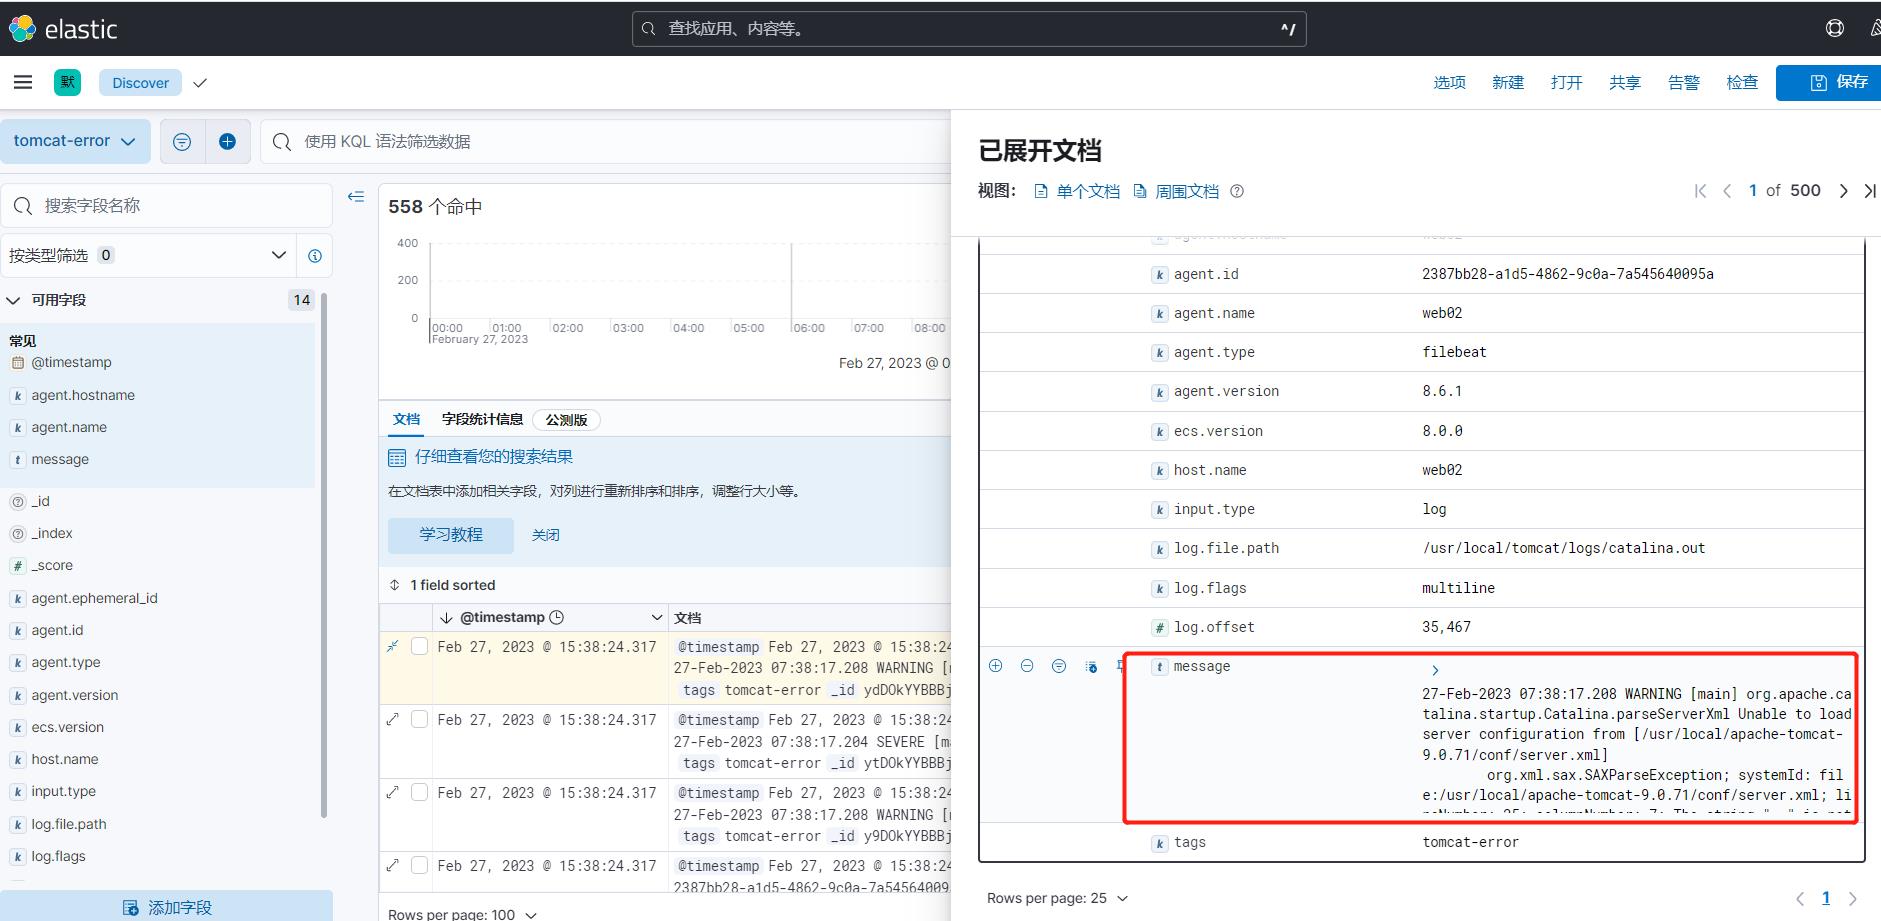Screen dimensions: 1881x921
Task: Collapse details of first table row
Action: coord(393,647)
